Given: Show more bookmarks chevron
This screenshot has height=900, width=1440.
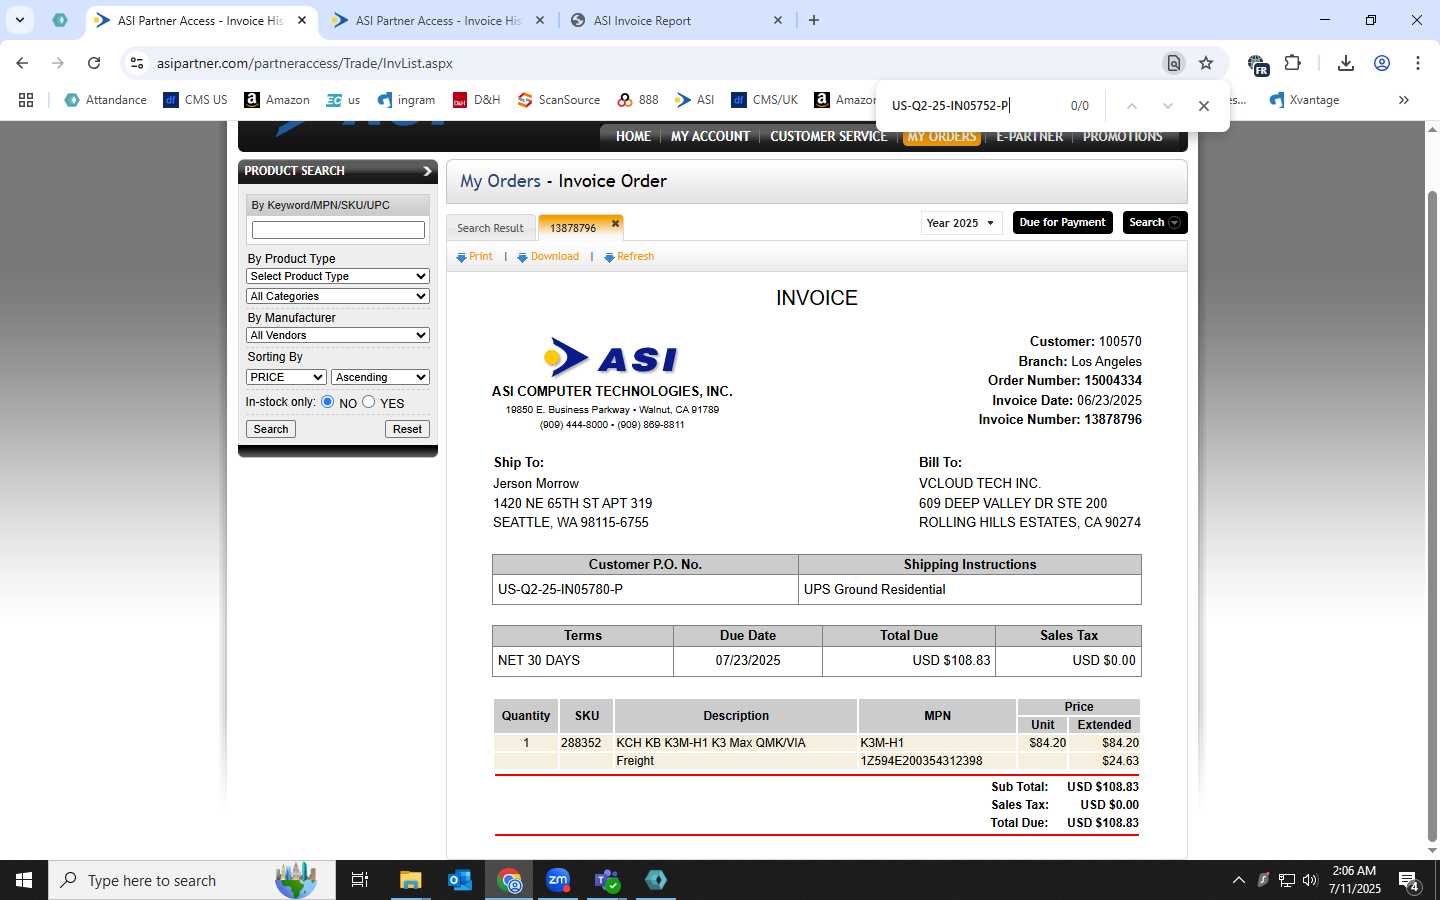Looking at the screenshot, I should pos(1403,100).
